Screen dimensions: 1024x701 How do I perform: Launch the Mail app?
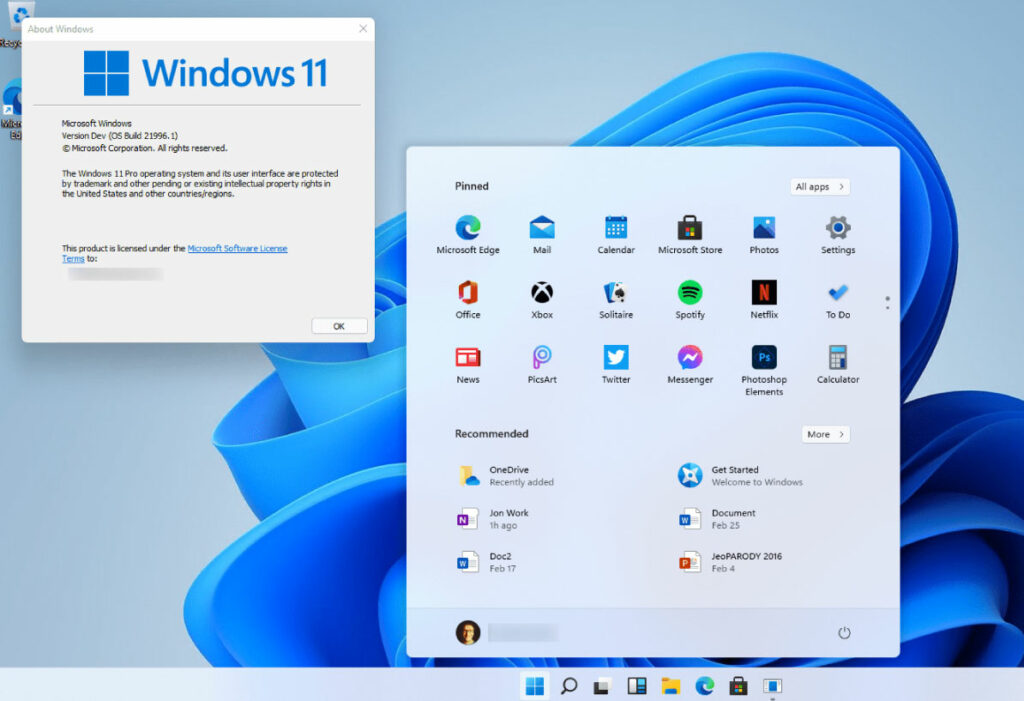coord(542,235)
